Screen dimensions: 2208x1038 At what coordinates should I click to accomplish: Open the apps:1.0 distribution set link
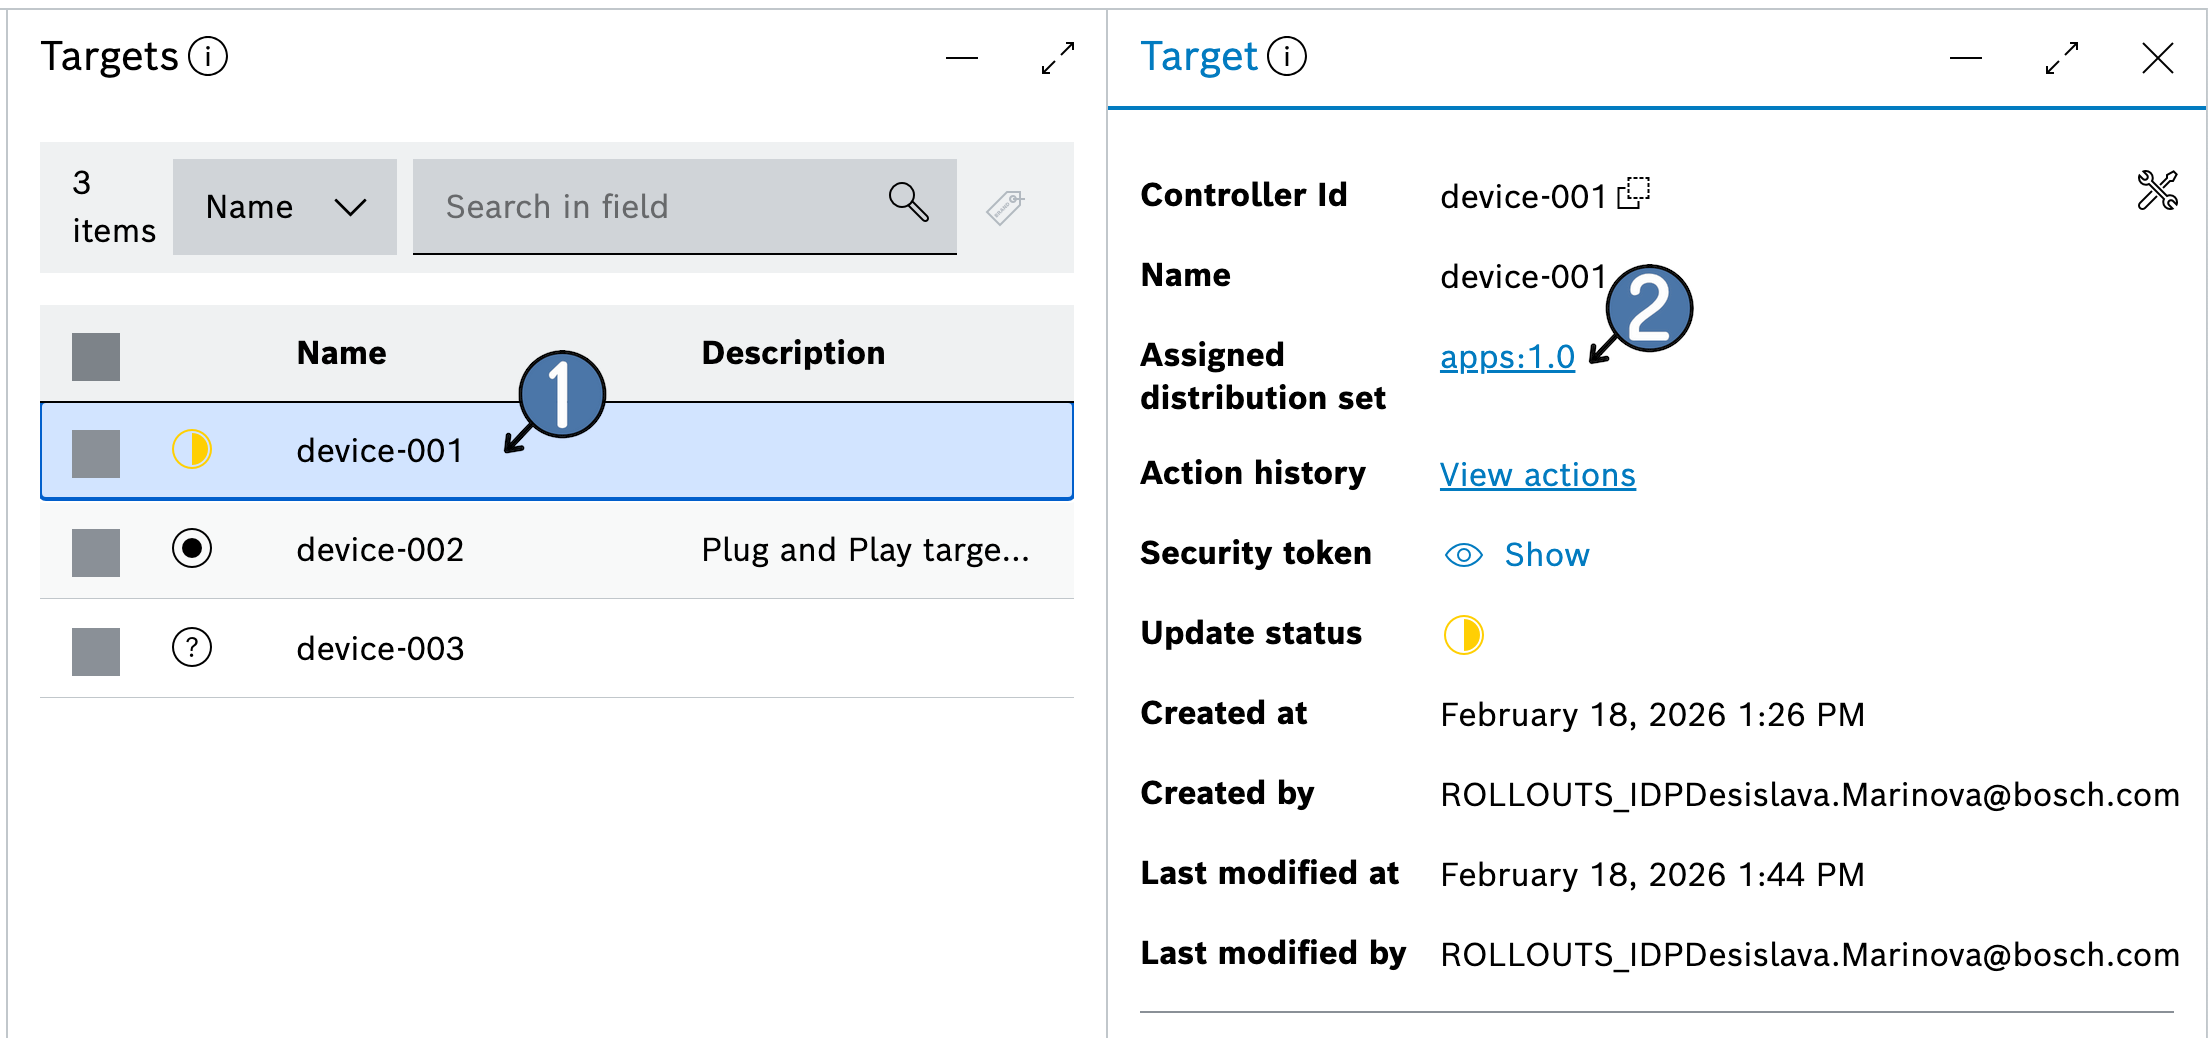point(1506,357)
